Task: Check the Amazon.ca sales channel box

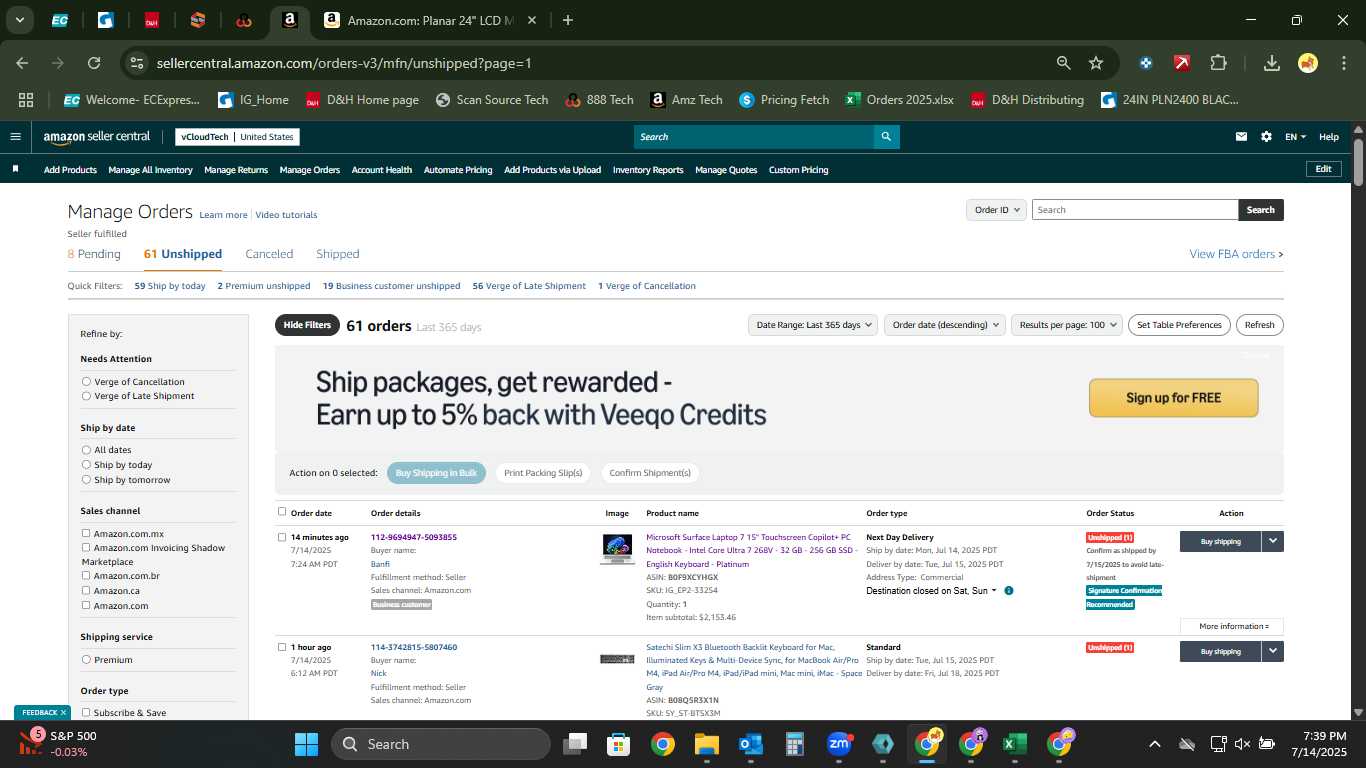Action: [x=86, y=591]
